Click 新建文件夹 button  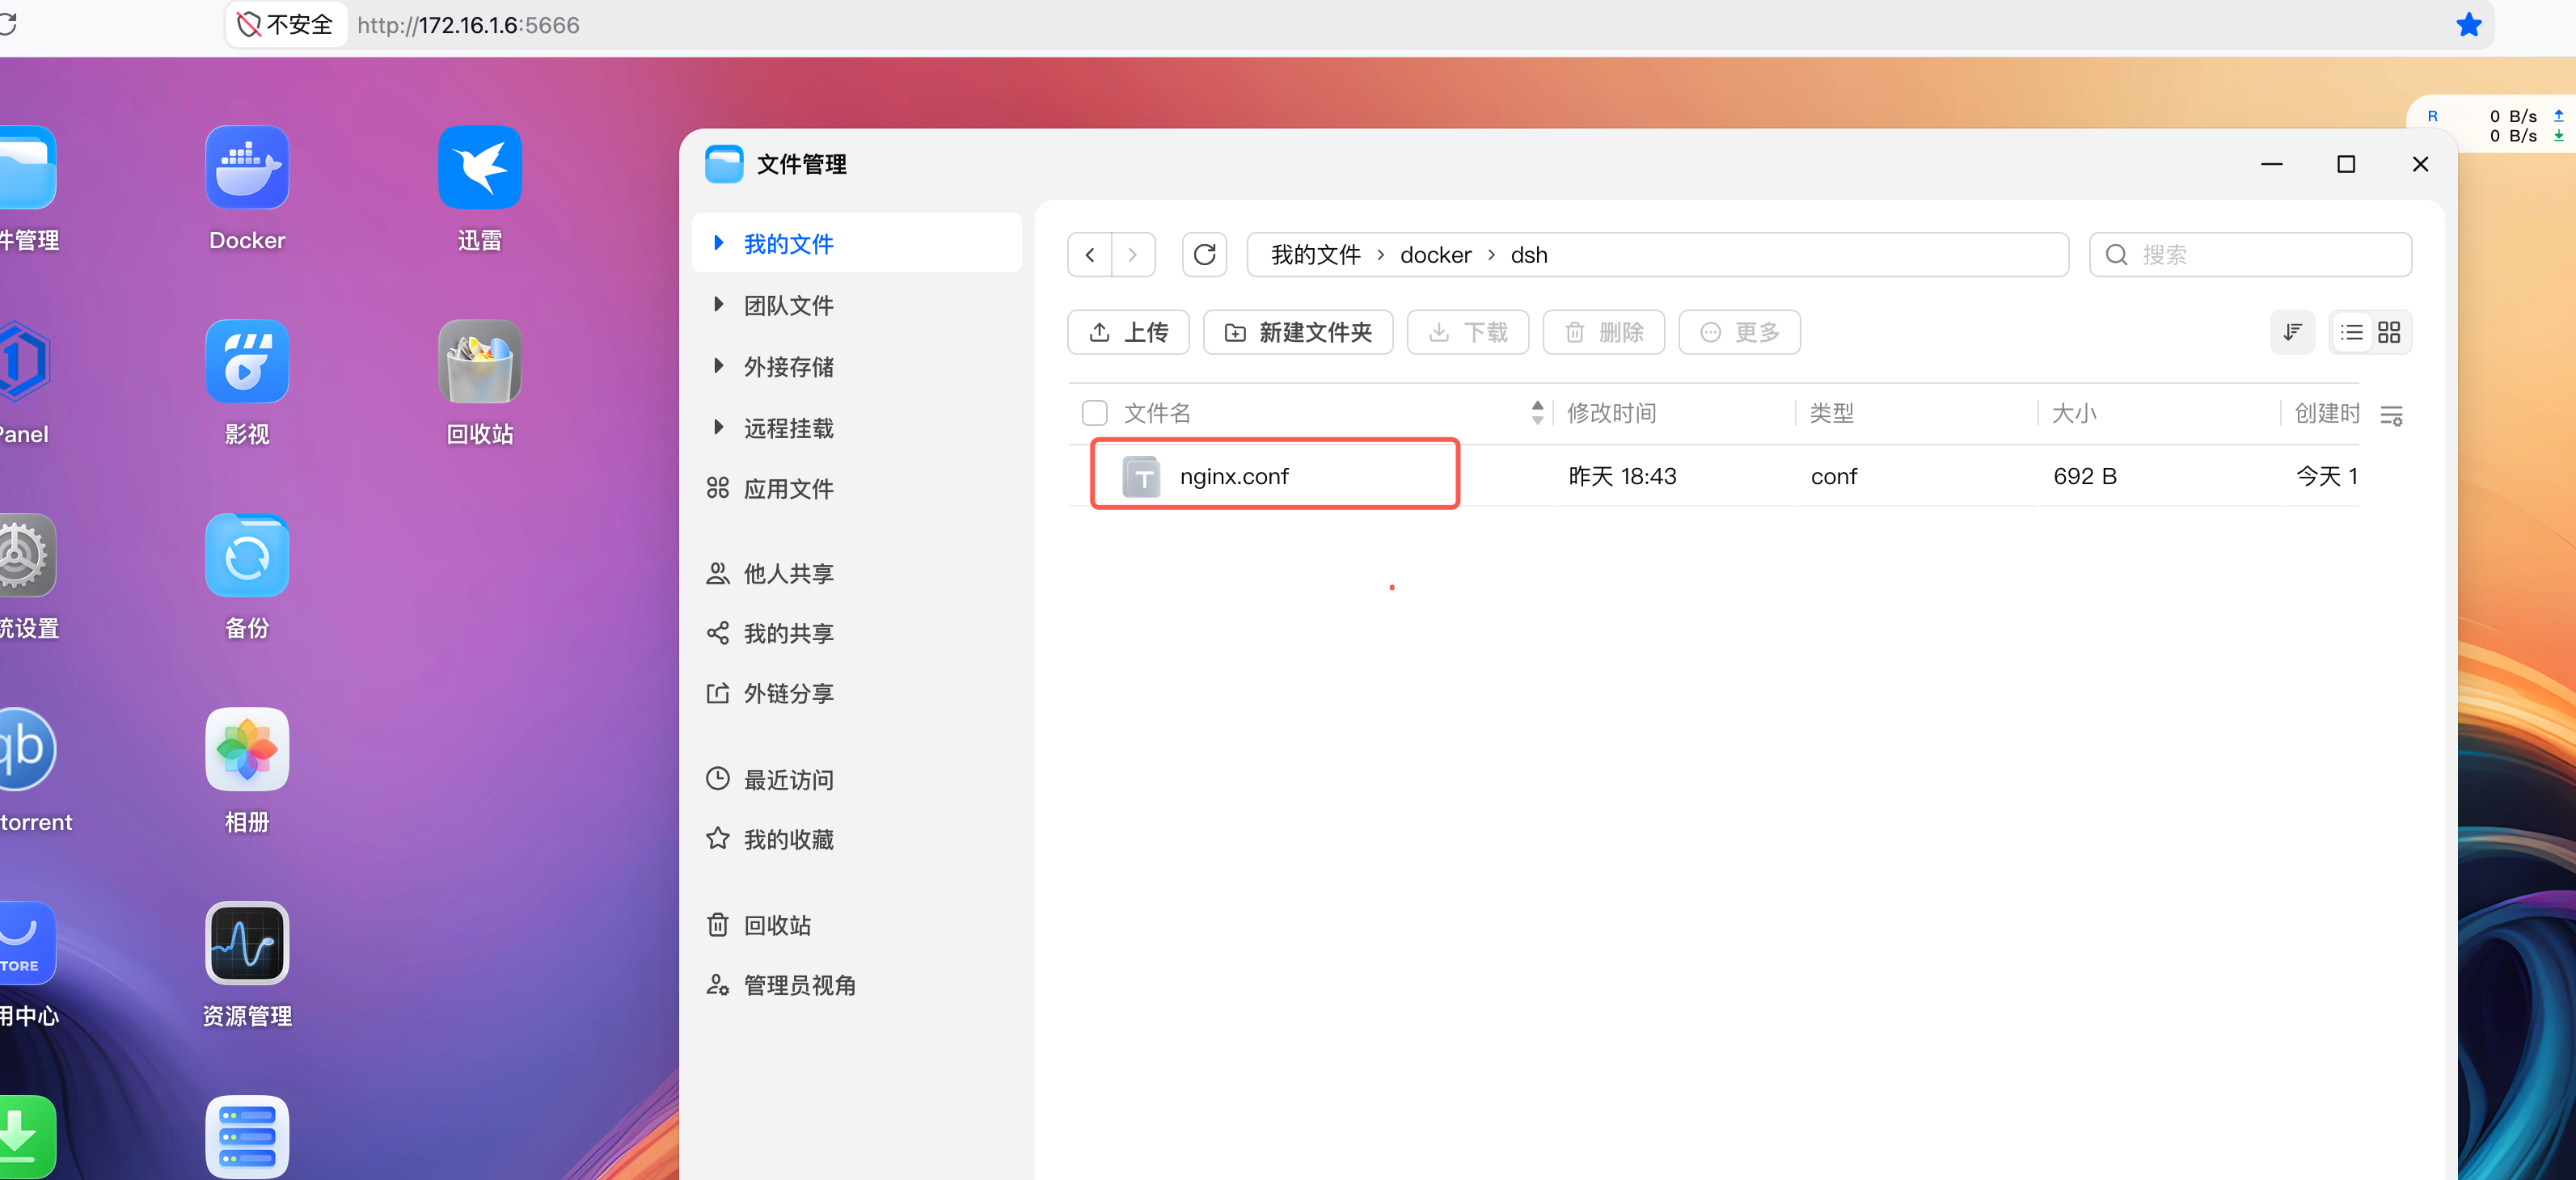[x=1298, y=332]
